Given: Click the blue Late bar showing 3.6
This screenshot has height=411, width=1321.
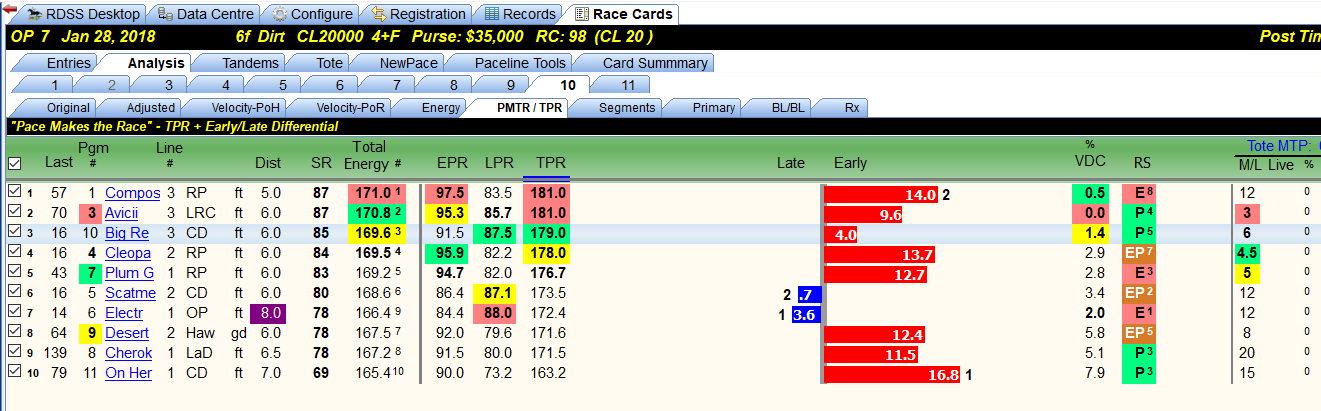Looking at the screenshot, I should point(805,314).
